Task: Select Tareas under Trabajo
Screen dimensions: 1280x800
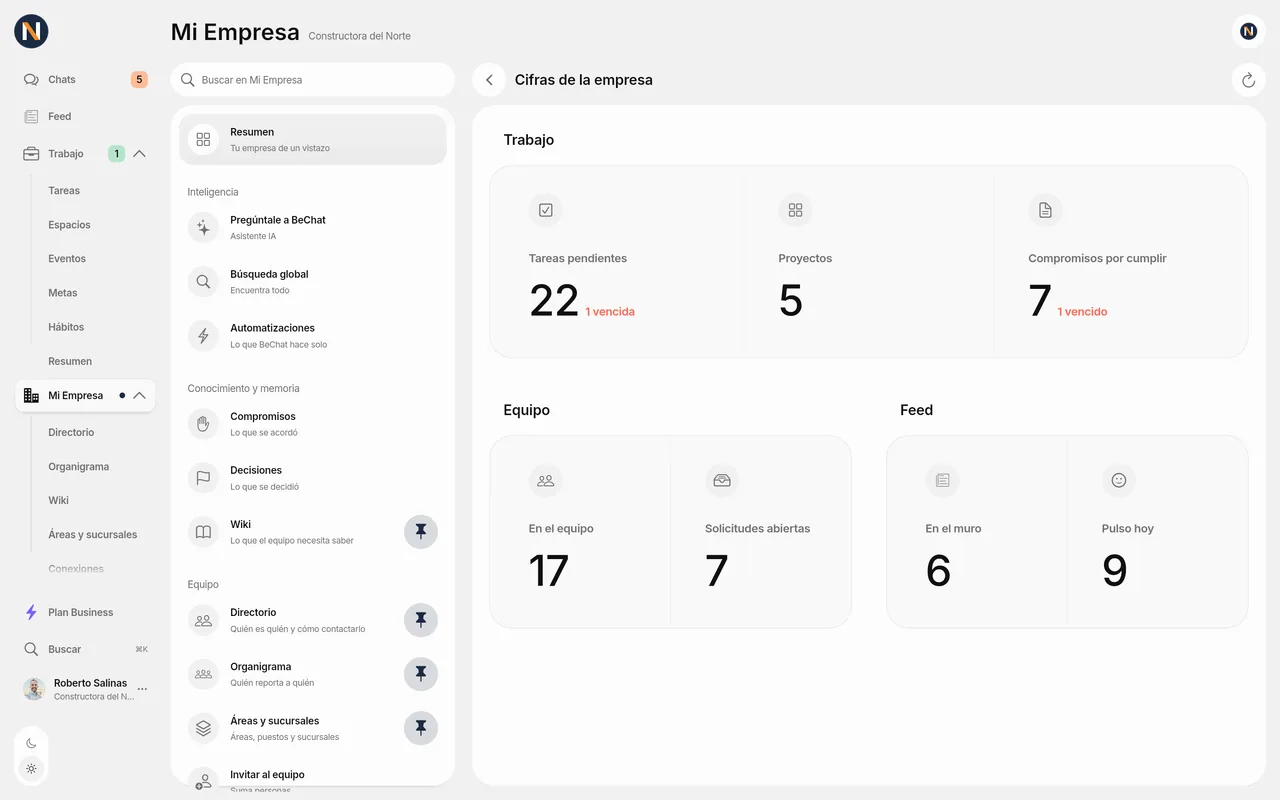Action: coord(64,191)
